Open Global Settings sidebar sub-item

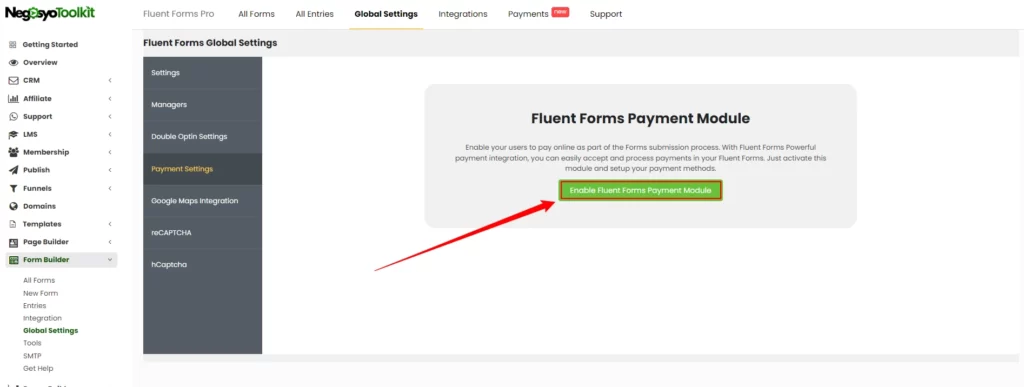tap(50, 330)
